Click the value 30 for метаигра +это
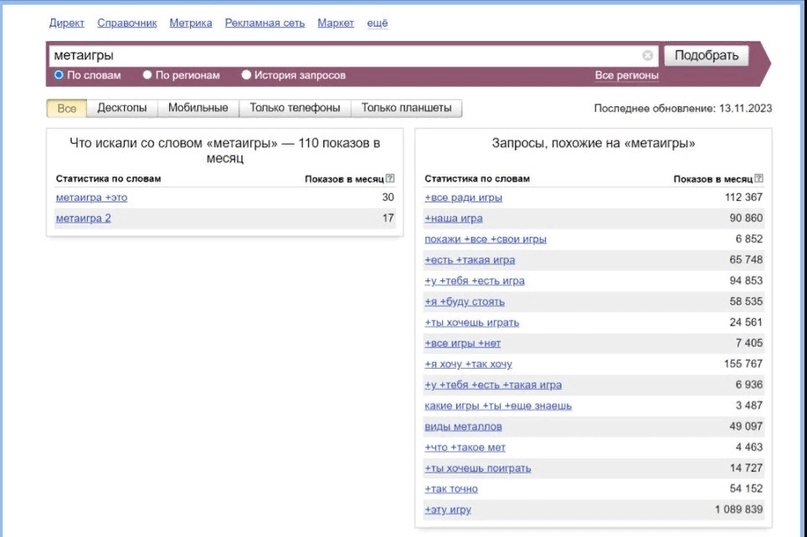 coord(388,197)
